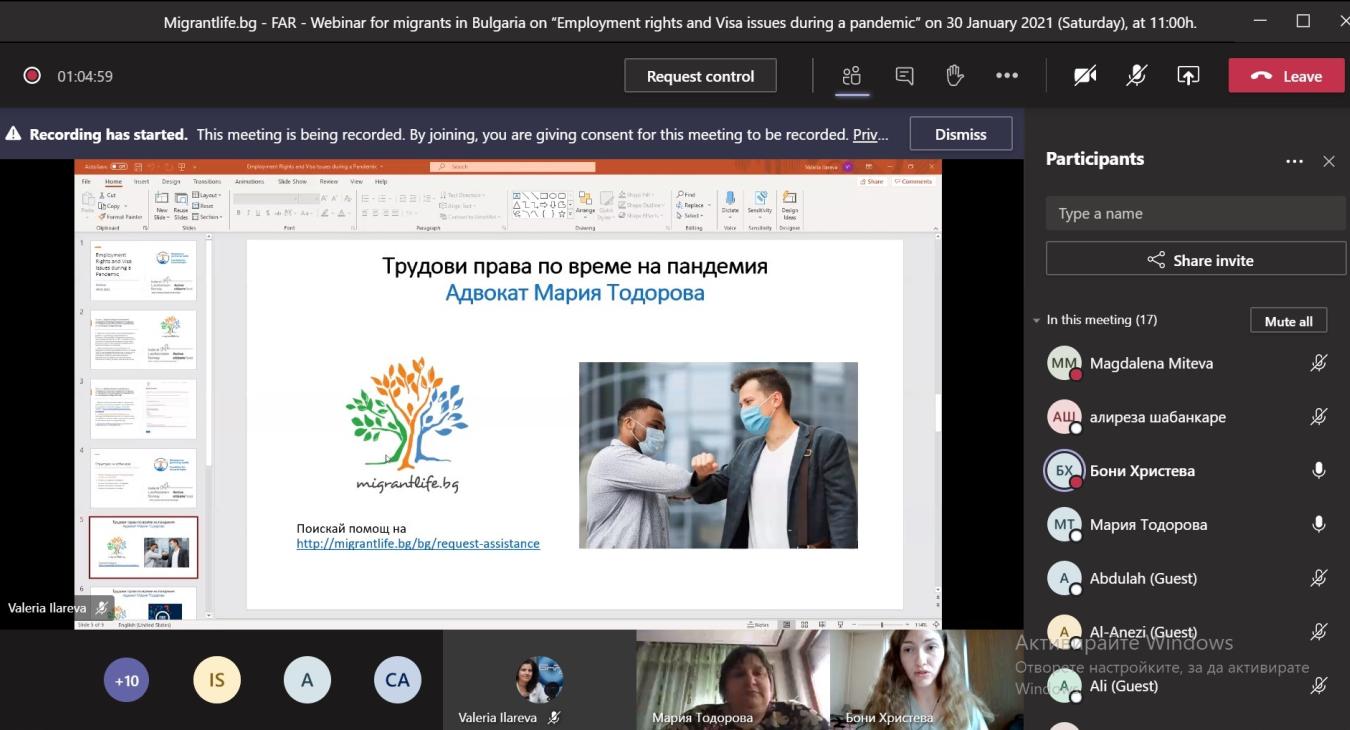1350x730 pixels.
Task: Click Find in PowerPoint Editing group
Action: pos(686,195)
